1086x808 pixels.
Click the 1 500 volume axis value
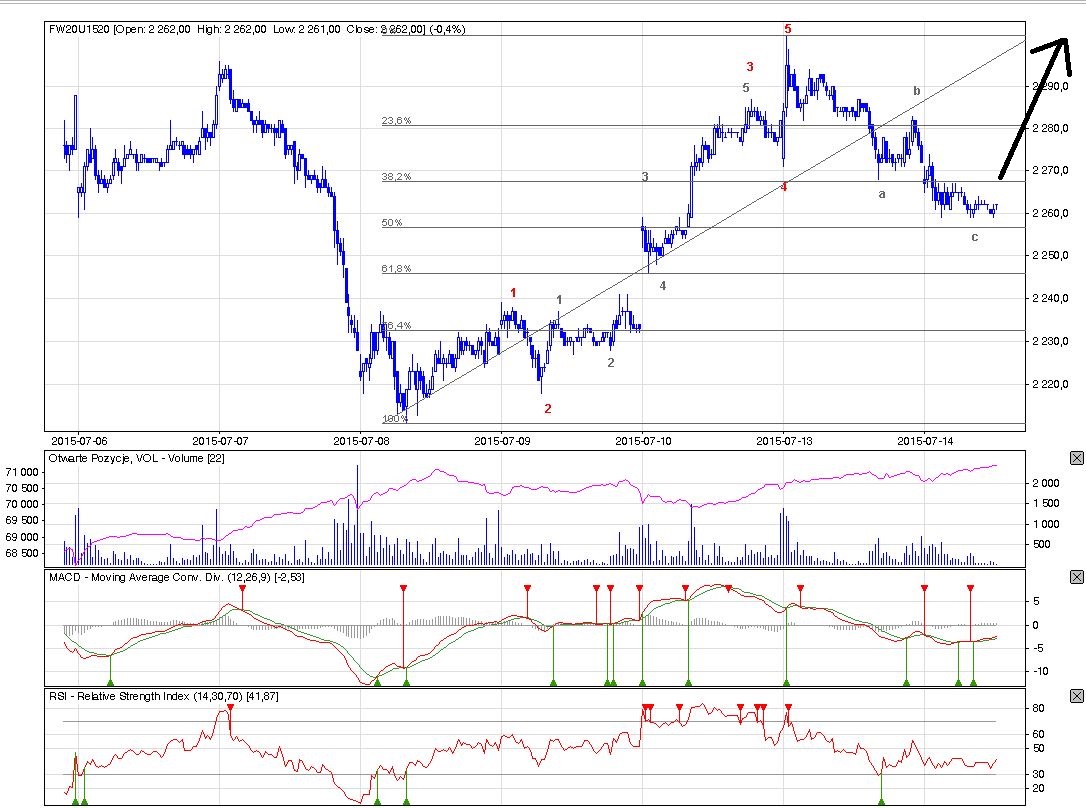1046,503
